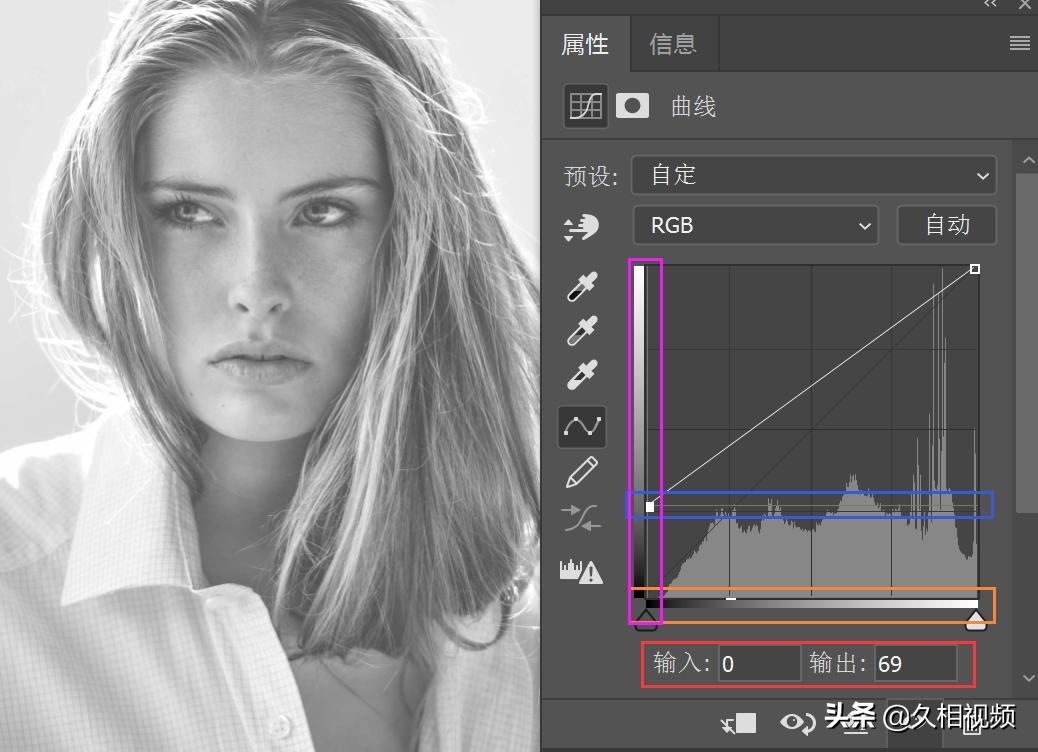Viewport: 1038px width, 752px height.
Task: Click the Curves adjustment grid icon
Action: tap(585, 106)
